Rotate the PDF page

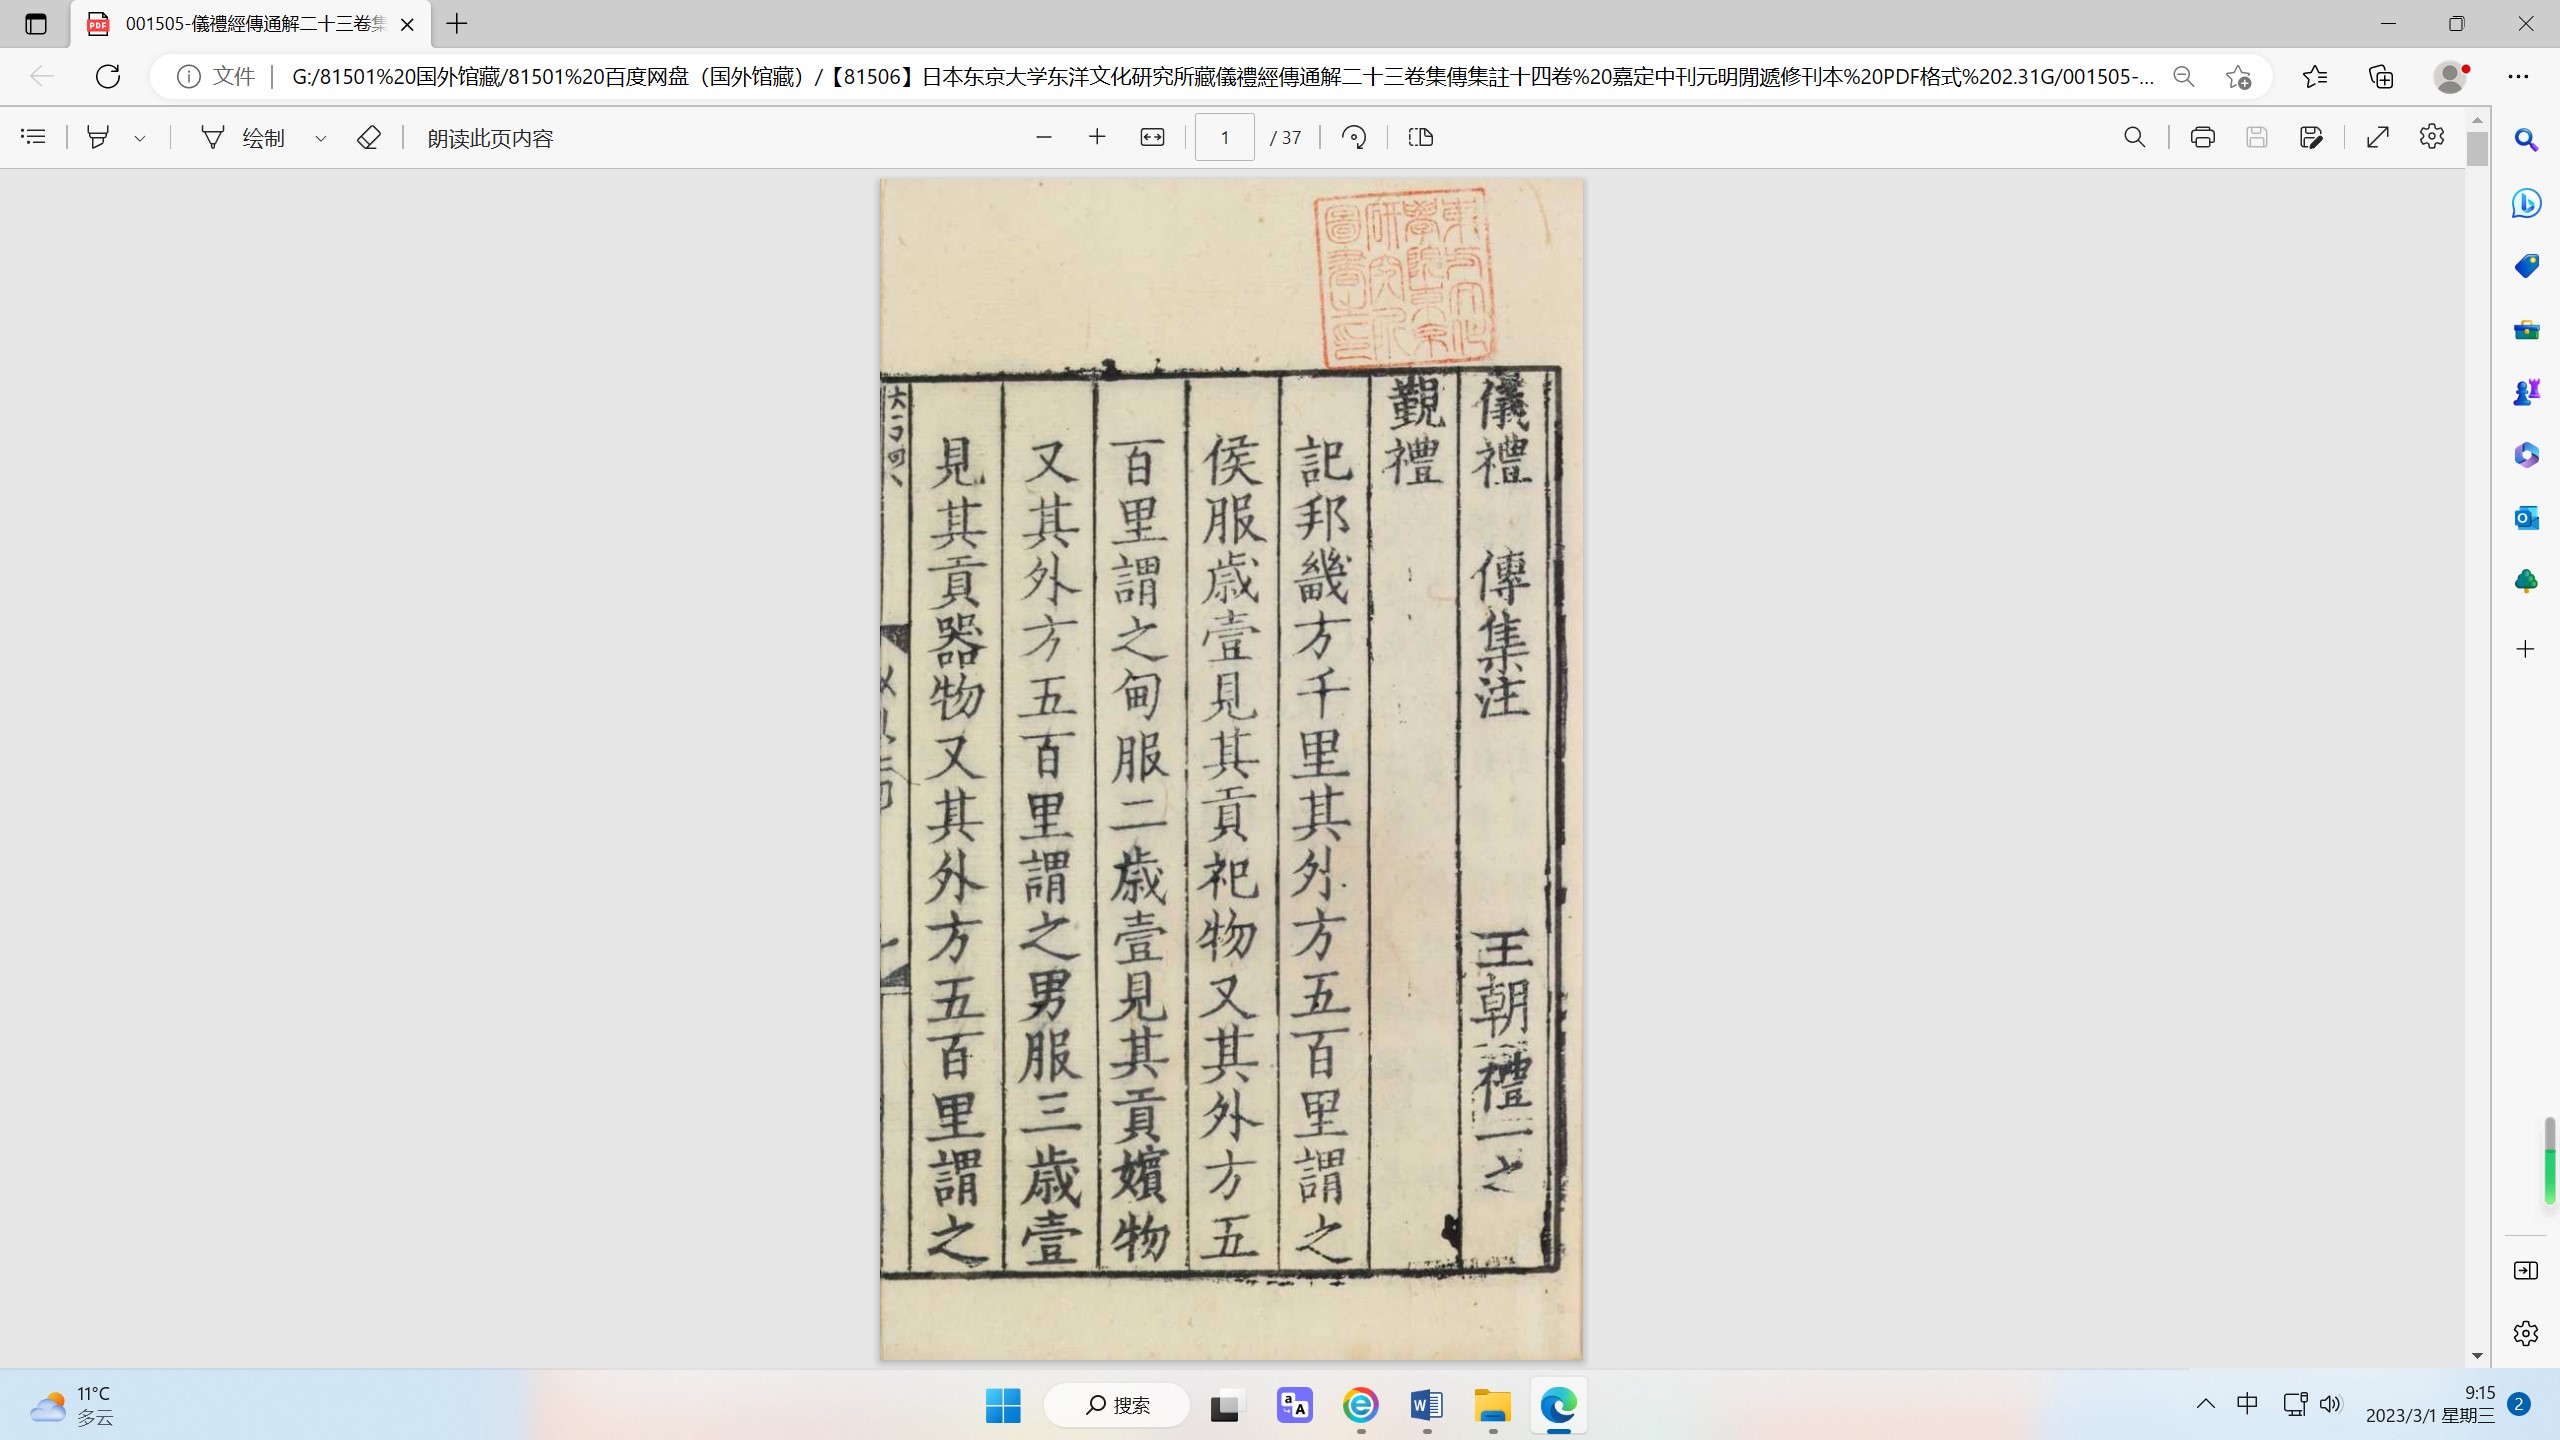tap(1354, 137)
